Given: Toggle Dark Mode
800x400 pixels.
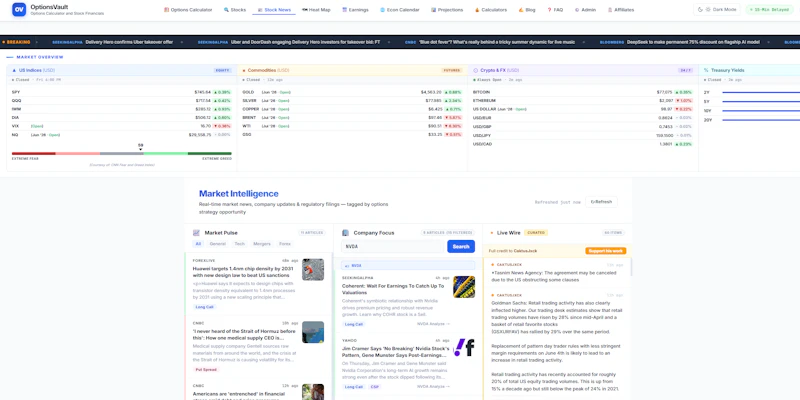Looking at the screenshot, I should [716, 10].
